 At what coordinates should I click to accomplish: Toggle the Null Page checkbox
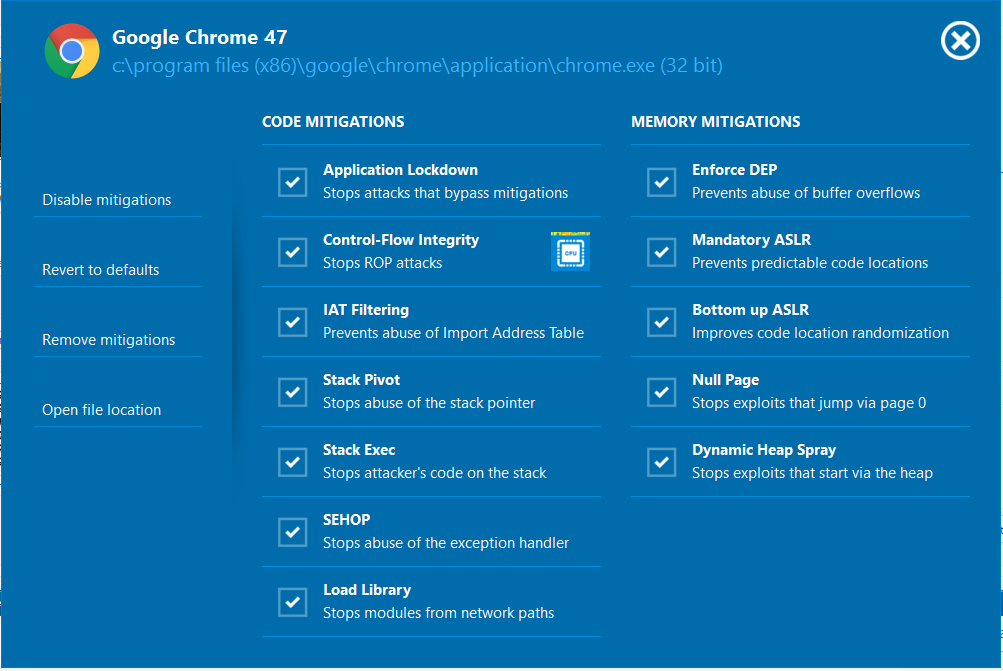[x=661, y=392]
